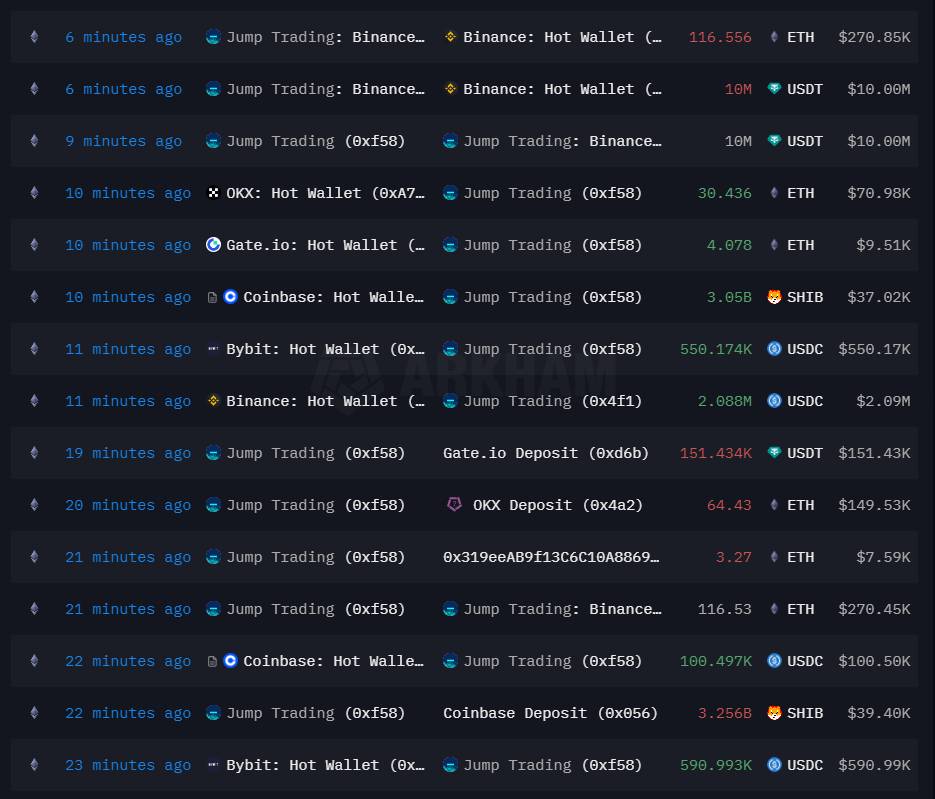The height and width of the screenshot is (799, 935).
Task: Click SHIB token icon in 3.256B row
Action: [x=774, y=713]
